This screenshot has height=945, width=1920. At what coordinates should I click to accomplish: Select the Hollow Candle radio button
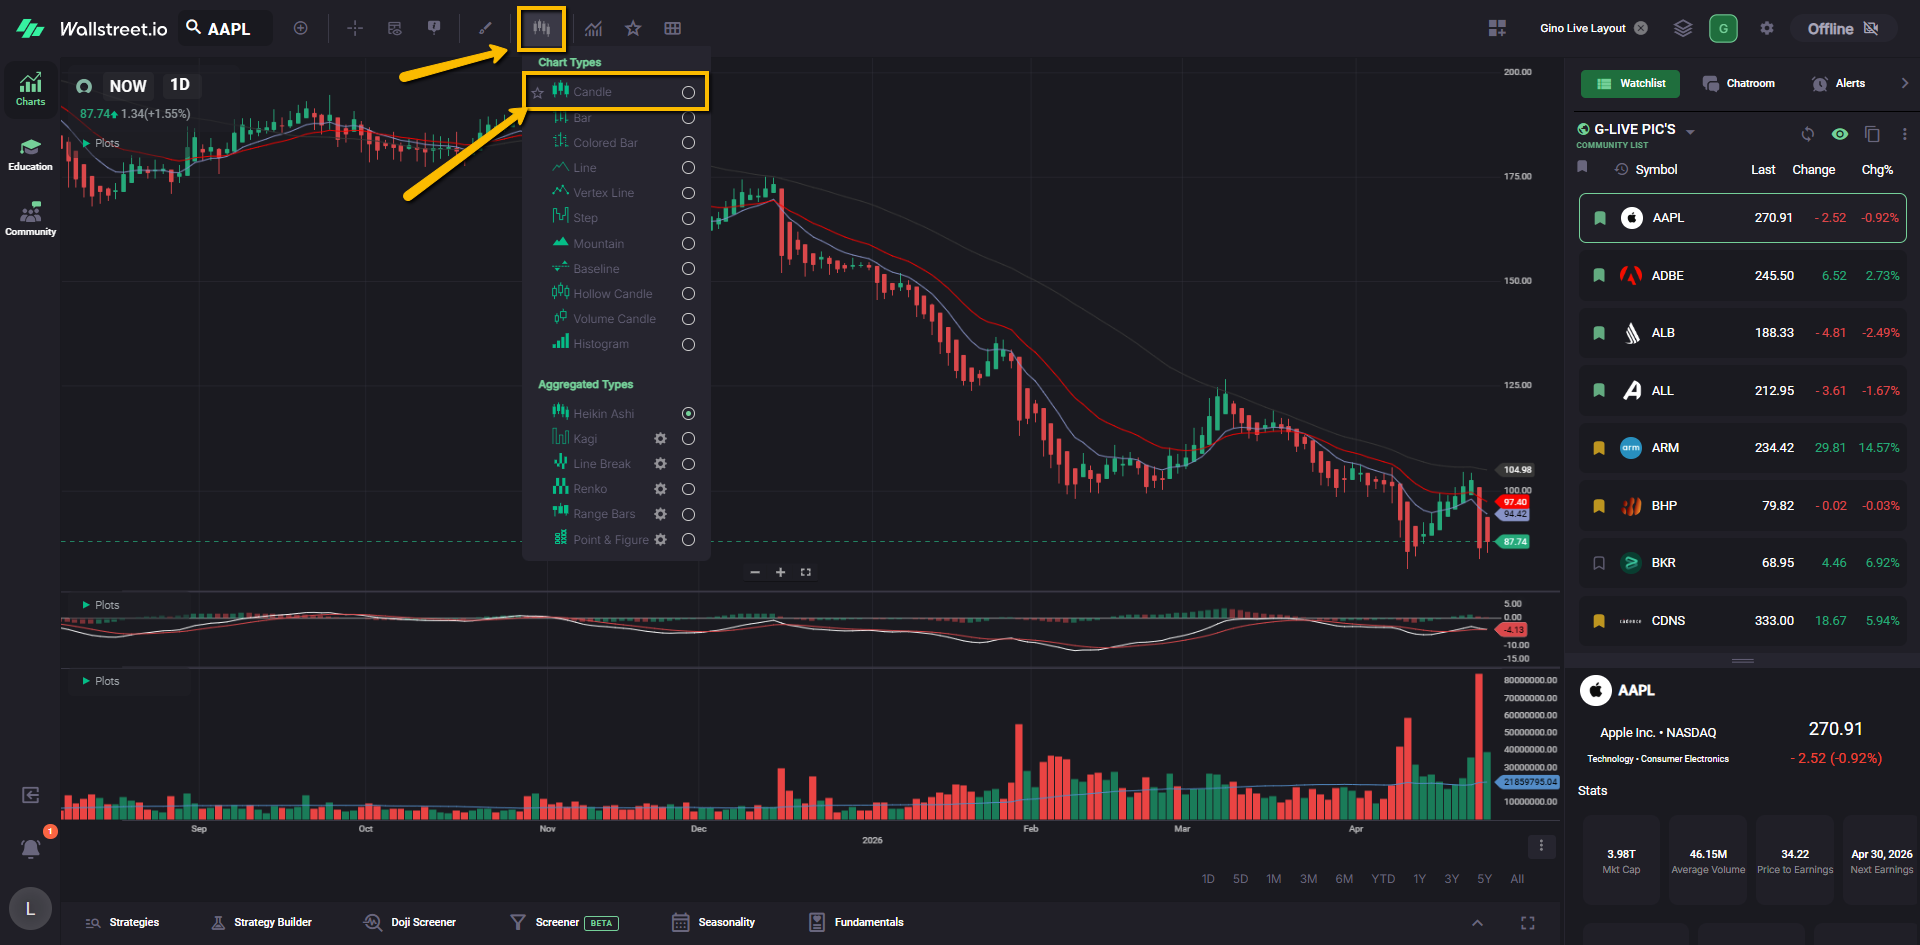pyautogui.click(x=688, y=294)
